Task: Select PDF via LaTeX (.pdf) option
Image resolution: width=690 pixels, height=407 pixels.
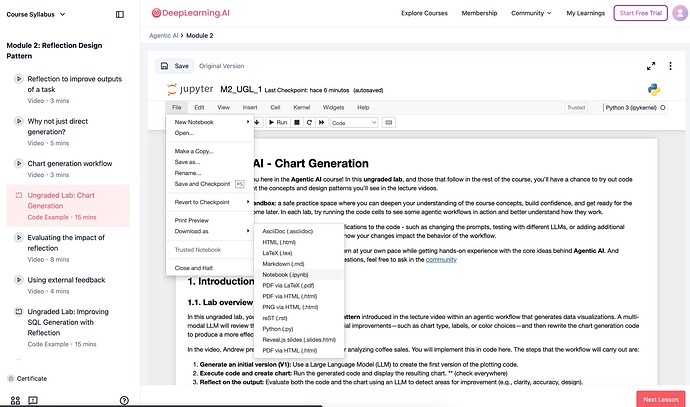Action: point(299,285)
